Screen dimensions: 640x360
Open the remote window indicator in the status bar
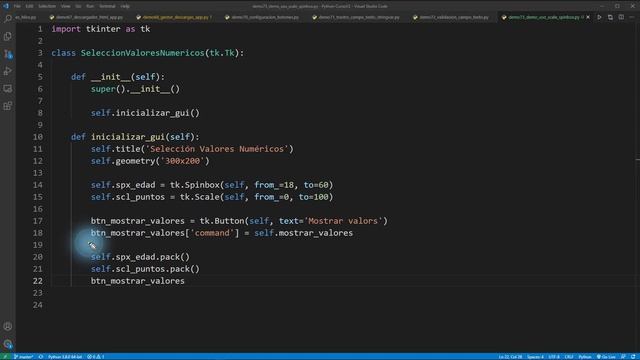tap(5, 357)
